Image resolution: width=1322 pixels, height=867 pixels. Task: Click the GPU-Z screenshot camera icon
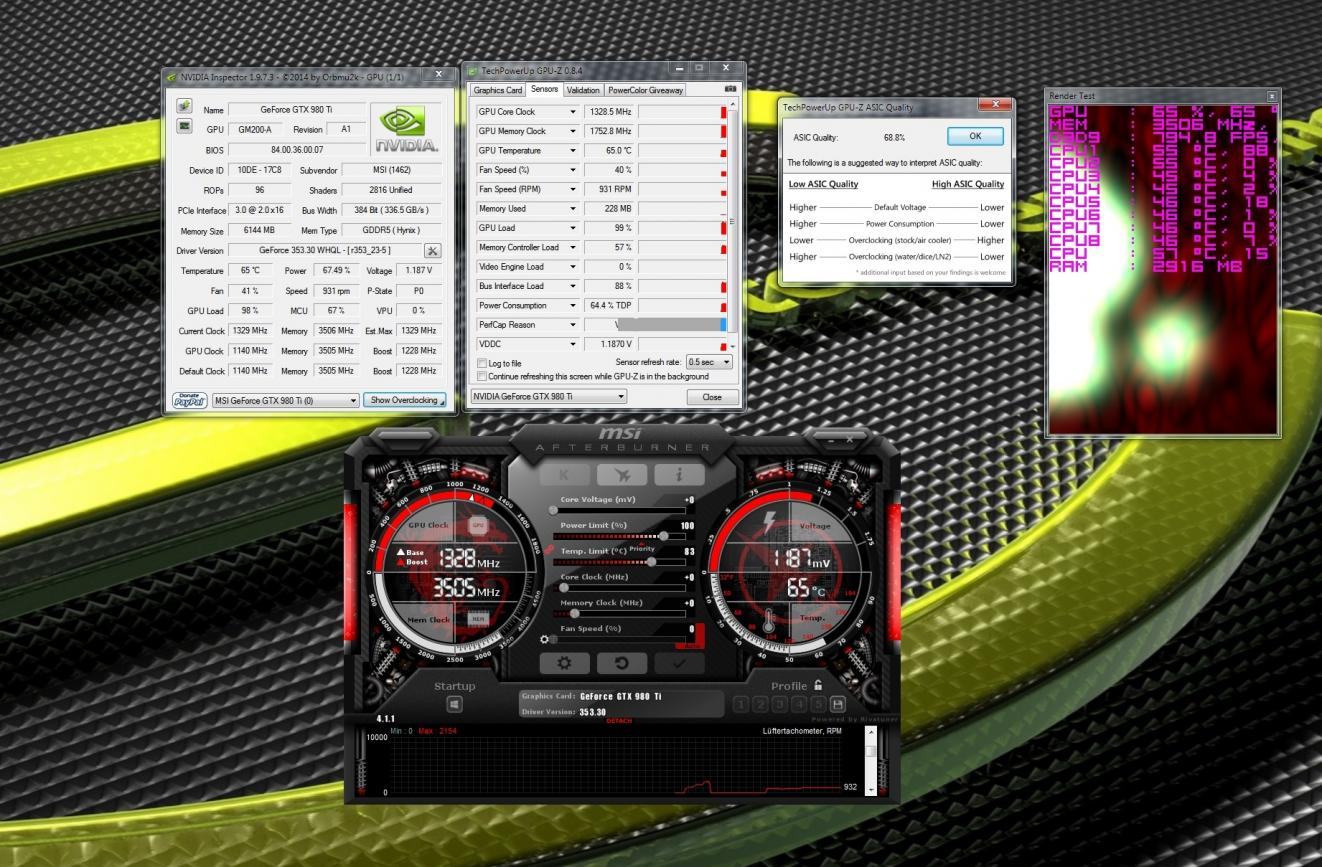pos(730,89)
